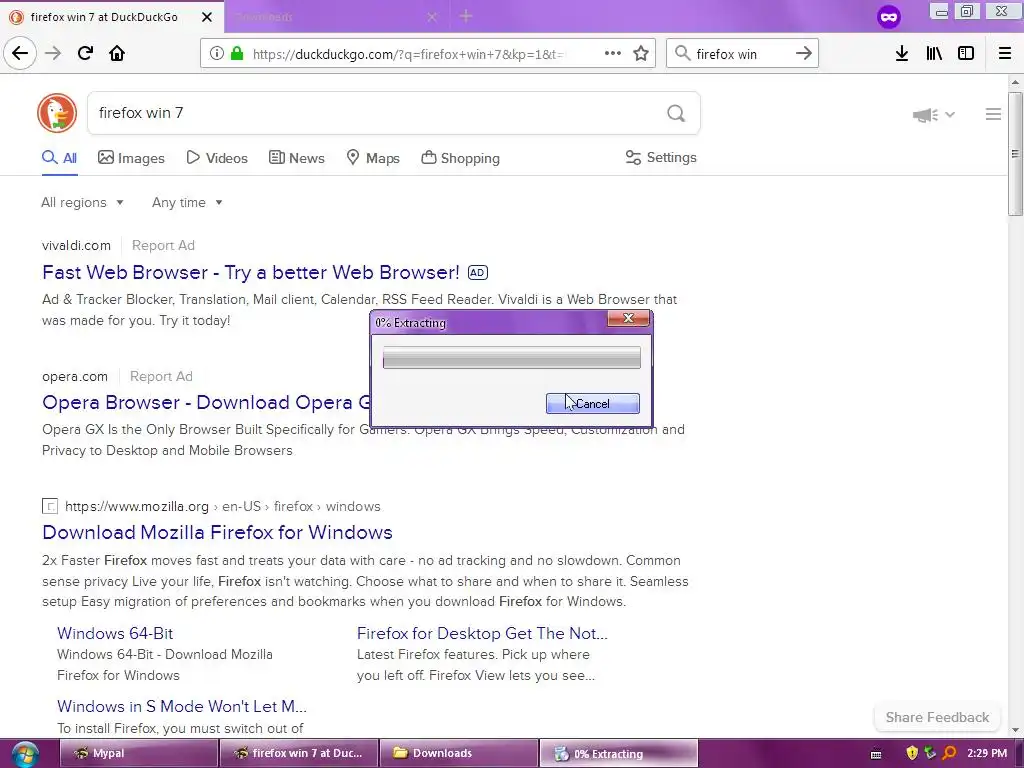Viewport: 1024px width, 768px height.
Task: Click the mozilla.org result favicon
Action: coord(50,506)
